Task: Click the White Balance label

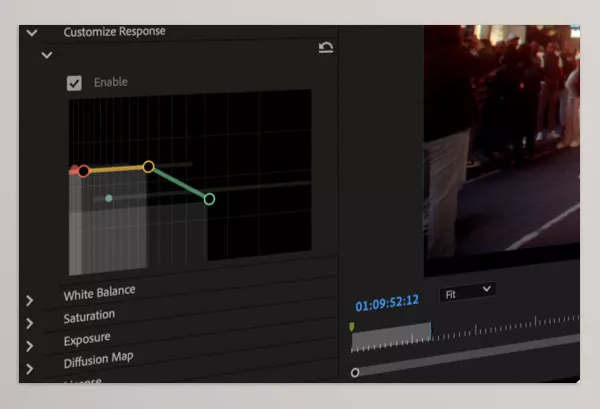Action: (x=99, y=293)
